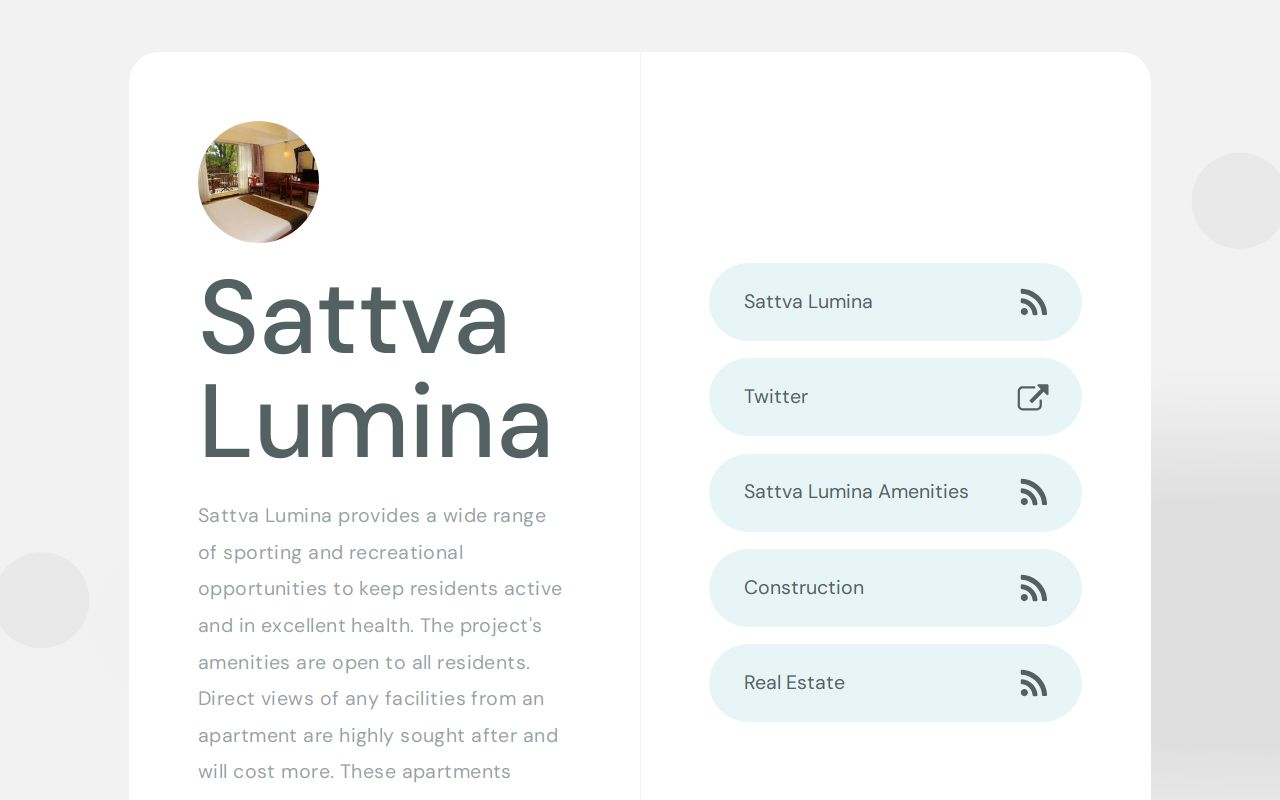Open the Construction link card
This screenshot has height=800, width=1280.
(895, 588)
